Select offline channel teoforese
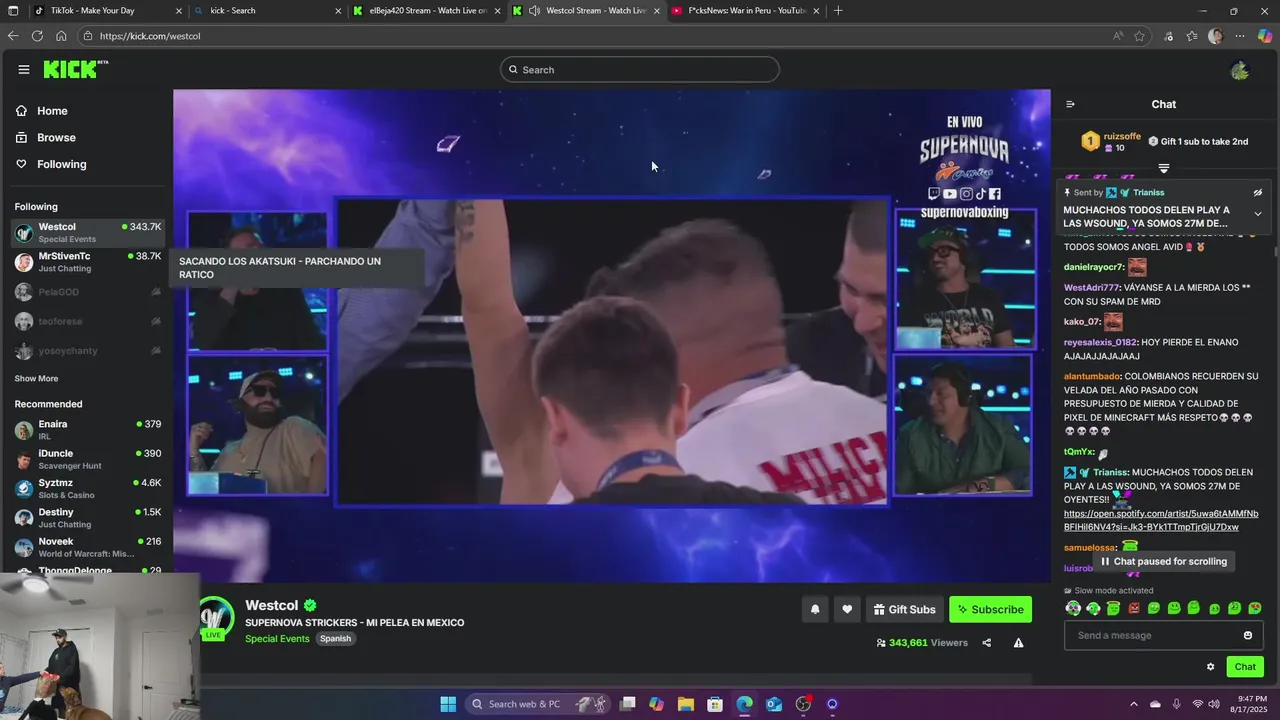The height and width of the screenshot is (720, 1280). [87, 322]
